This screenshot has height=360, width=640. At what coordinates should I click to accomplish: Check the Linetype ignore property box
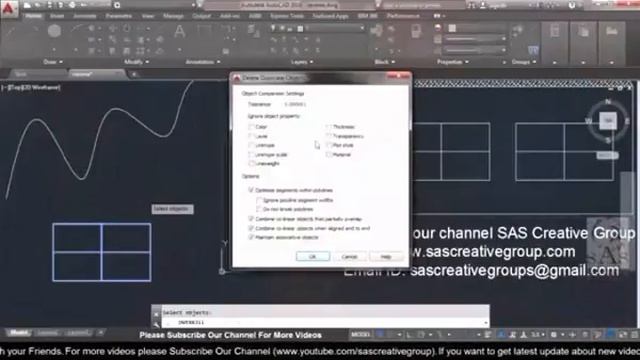(251, 145)
